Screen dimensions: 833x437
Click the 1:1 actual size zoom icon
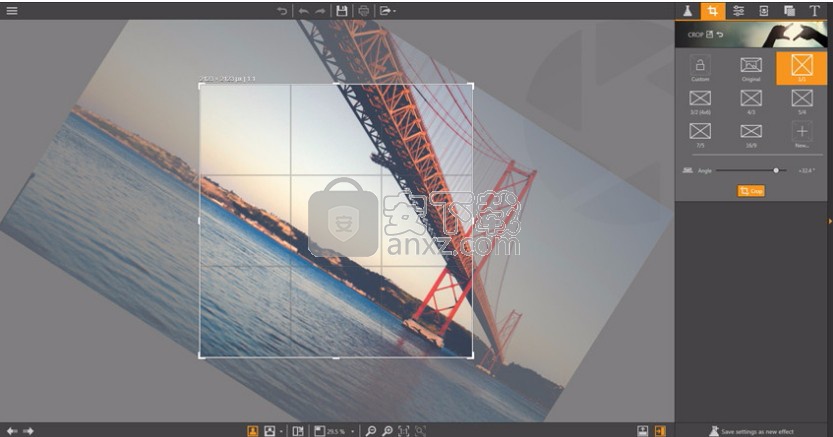pos(404,431)
